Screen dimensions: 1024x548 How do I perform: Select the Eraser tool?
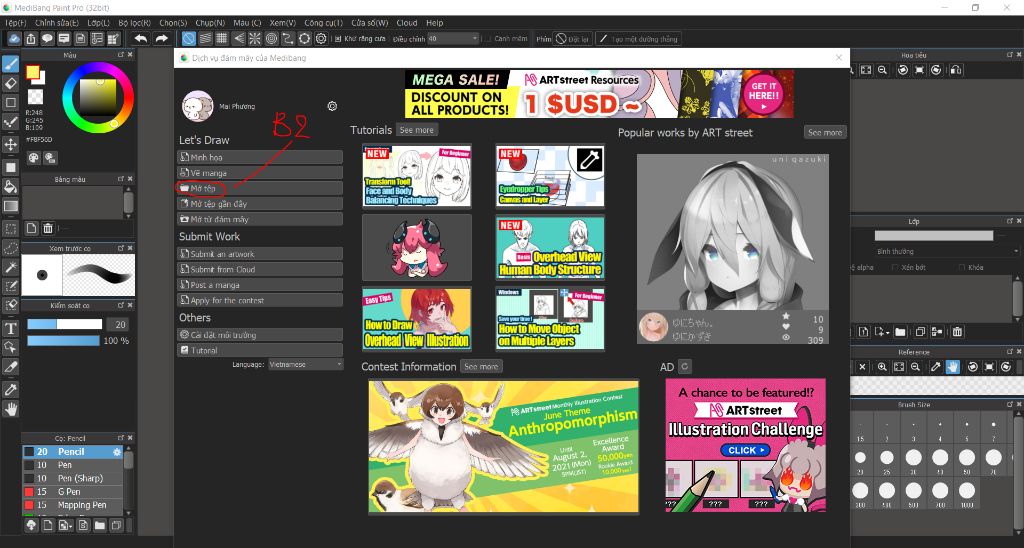click(x=10, y=83)
